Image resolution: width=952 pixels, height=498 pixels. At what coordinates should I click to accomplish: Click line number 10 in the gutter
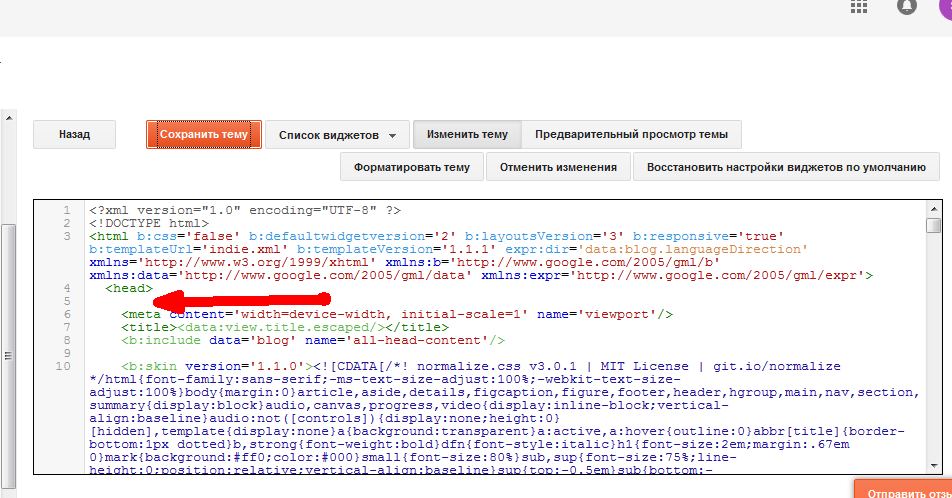[x=63, y=366]
